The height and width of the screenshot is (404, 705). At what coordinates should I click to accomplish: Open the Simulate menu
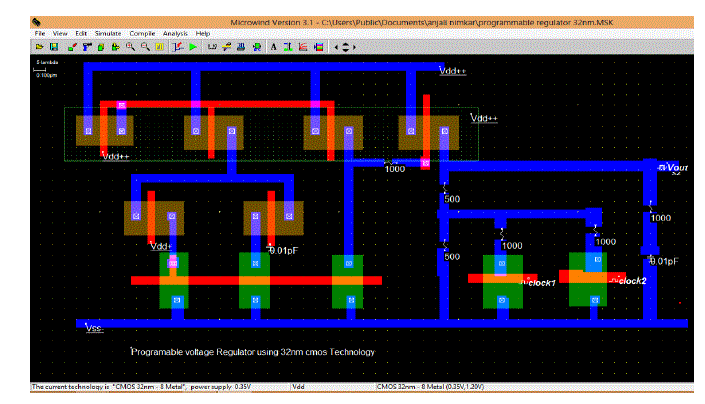tap(108, 34)
